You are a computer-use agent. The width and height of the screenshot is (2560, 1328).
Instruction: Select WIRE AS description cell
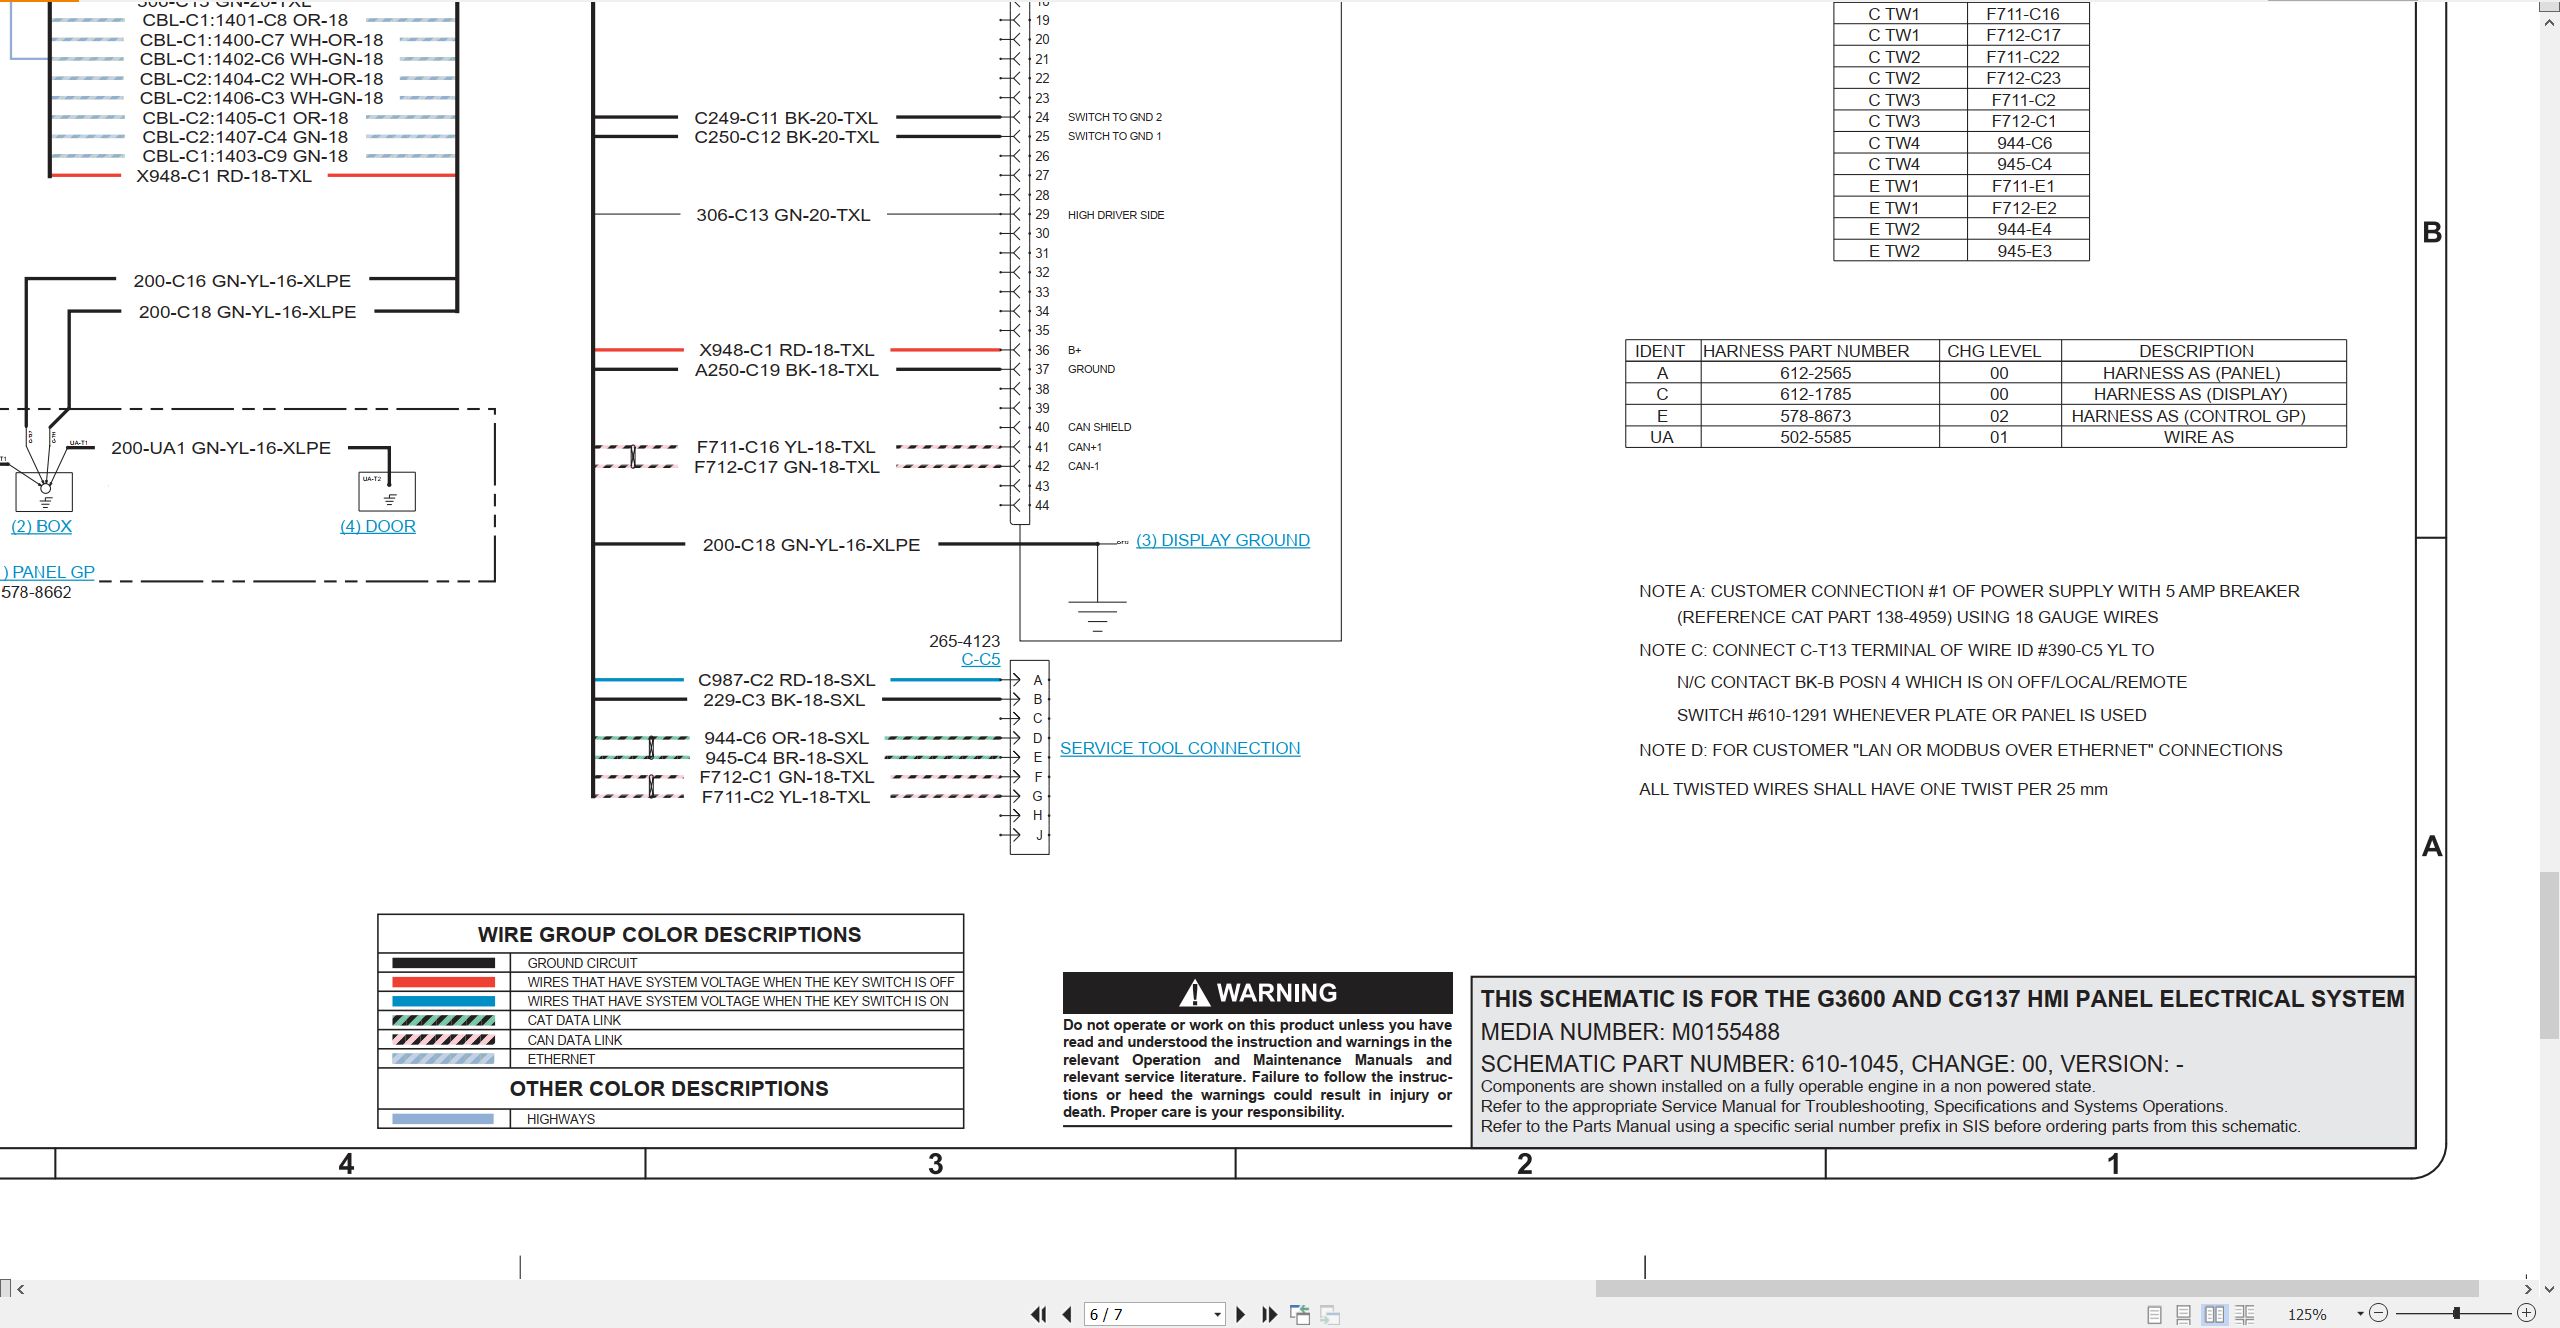point(2198,437)
